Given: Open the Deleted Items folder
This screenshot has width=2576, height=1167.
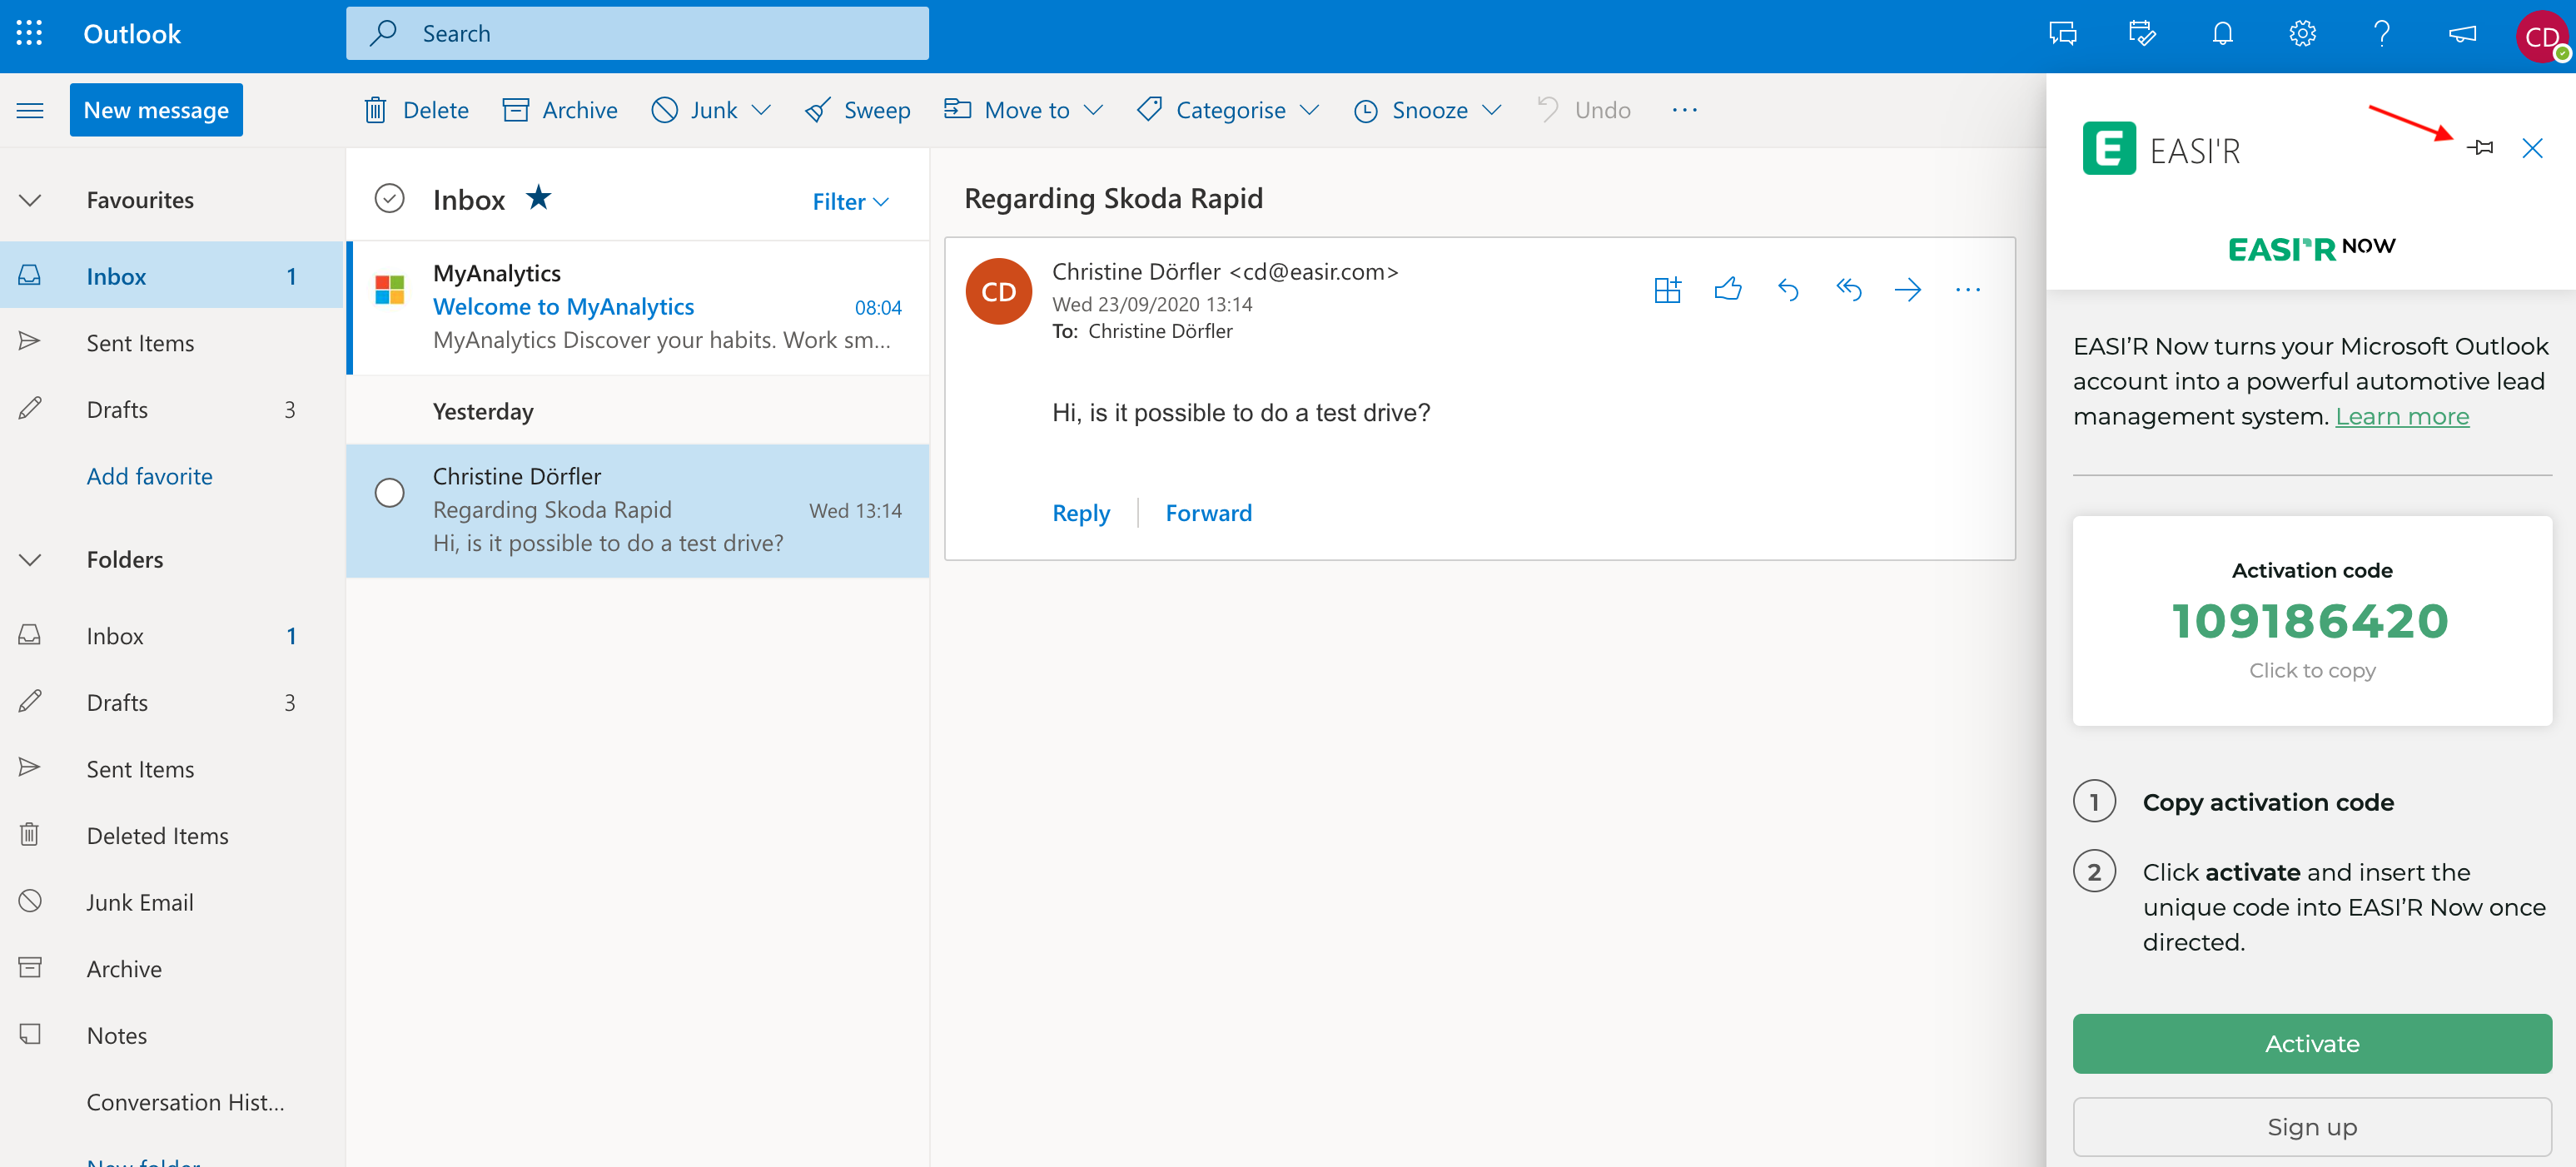Looking at the screenshot, I should point(172,835).
